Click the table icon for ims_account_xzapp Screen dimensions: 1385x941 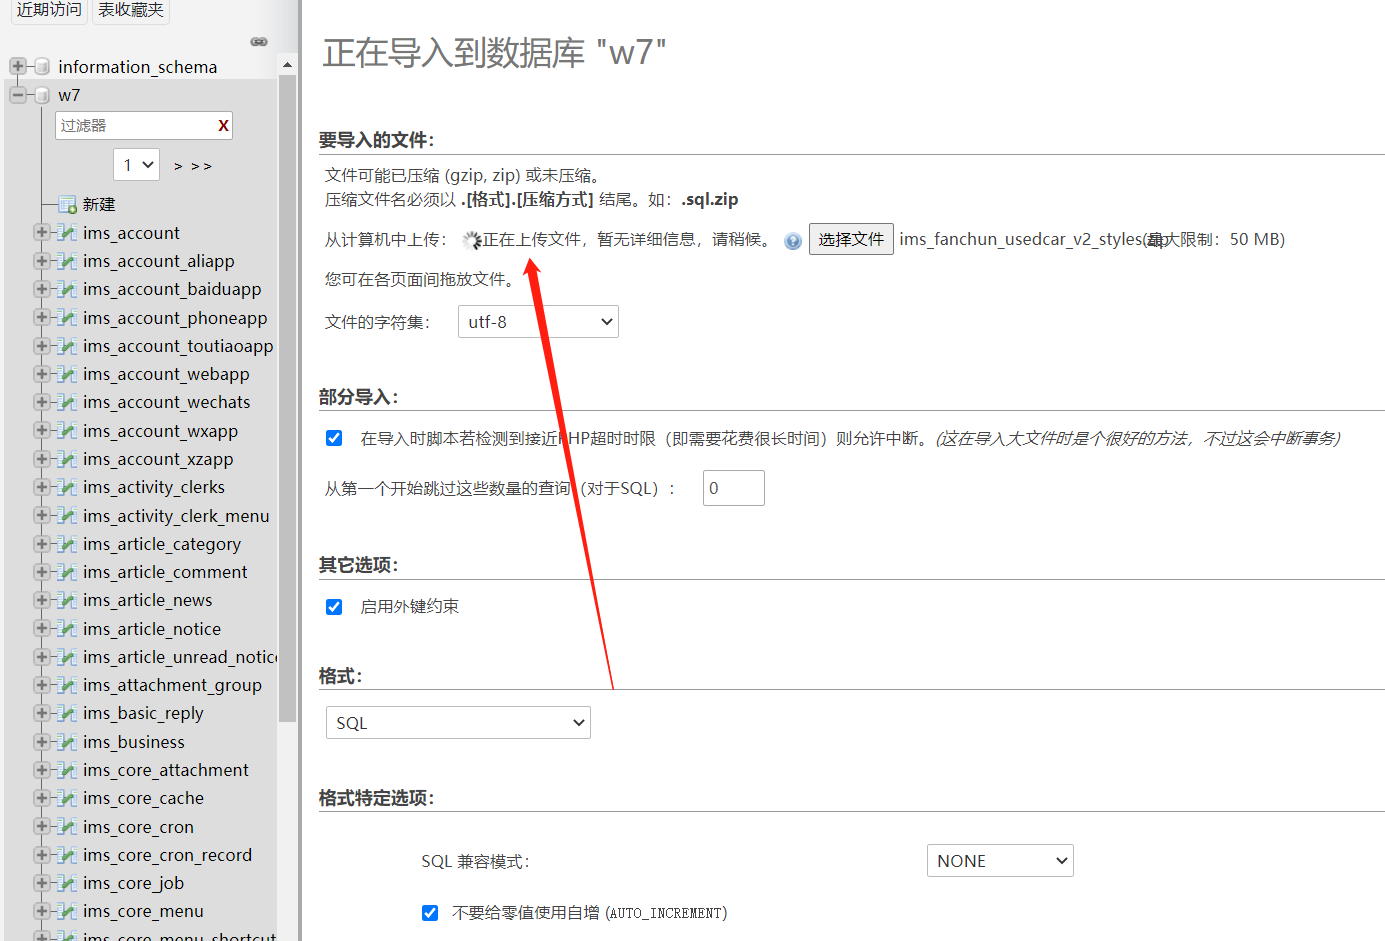pos(68,459)
